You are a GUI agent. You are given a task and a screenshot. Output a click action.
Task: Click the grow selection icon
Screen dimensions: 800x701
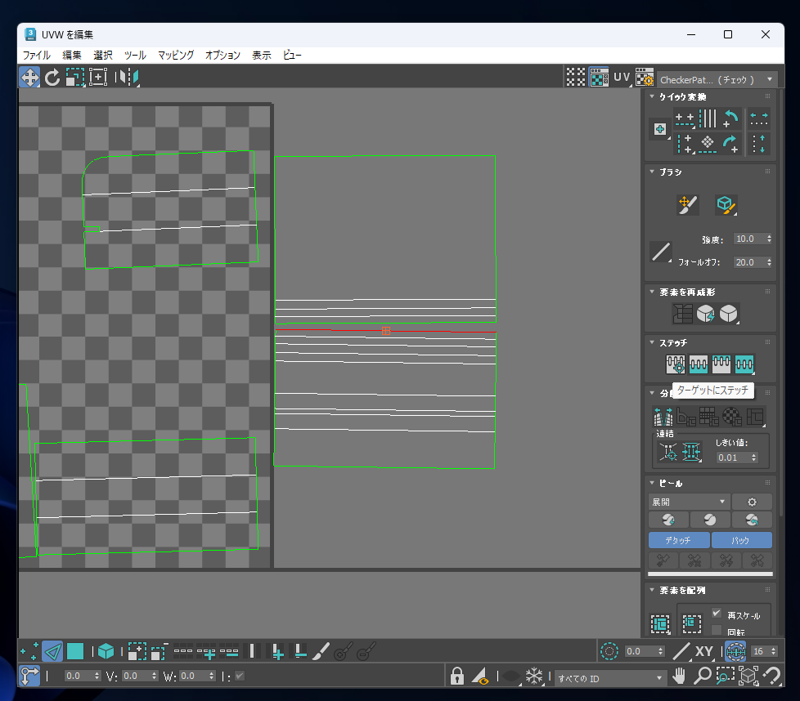coord(136,652)
